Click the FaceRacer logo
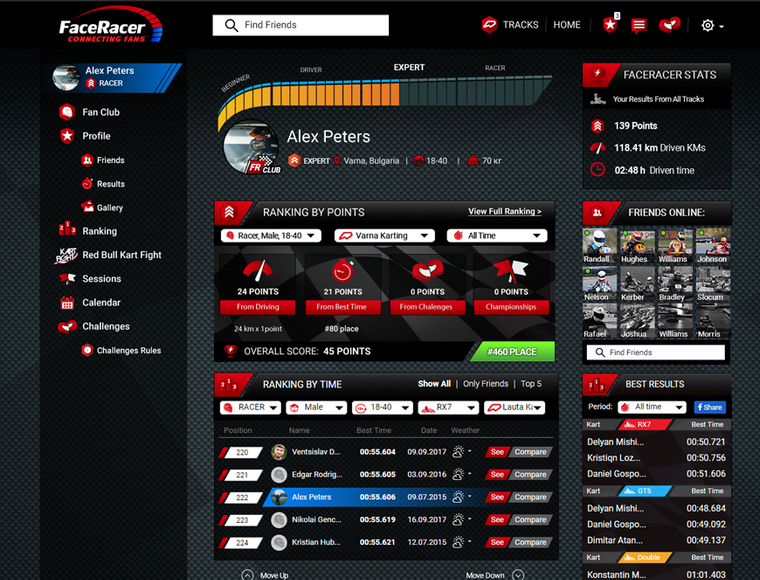 tap(111, 25)
